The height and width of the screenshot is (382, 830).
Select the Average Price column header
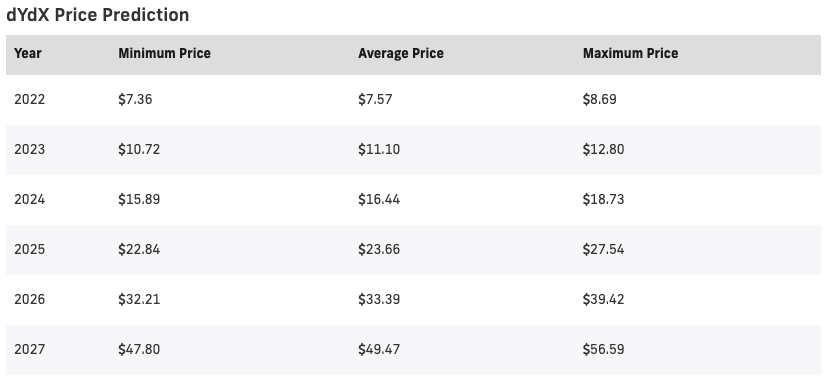401,53
